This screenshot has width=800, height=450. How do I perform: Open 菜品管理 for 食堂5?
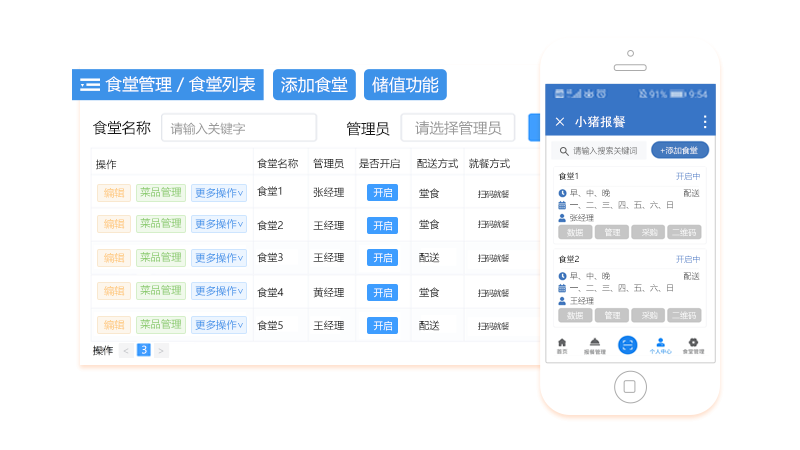pos(161,324)
